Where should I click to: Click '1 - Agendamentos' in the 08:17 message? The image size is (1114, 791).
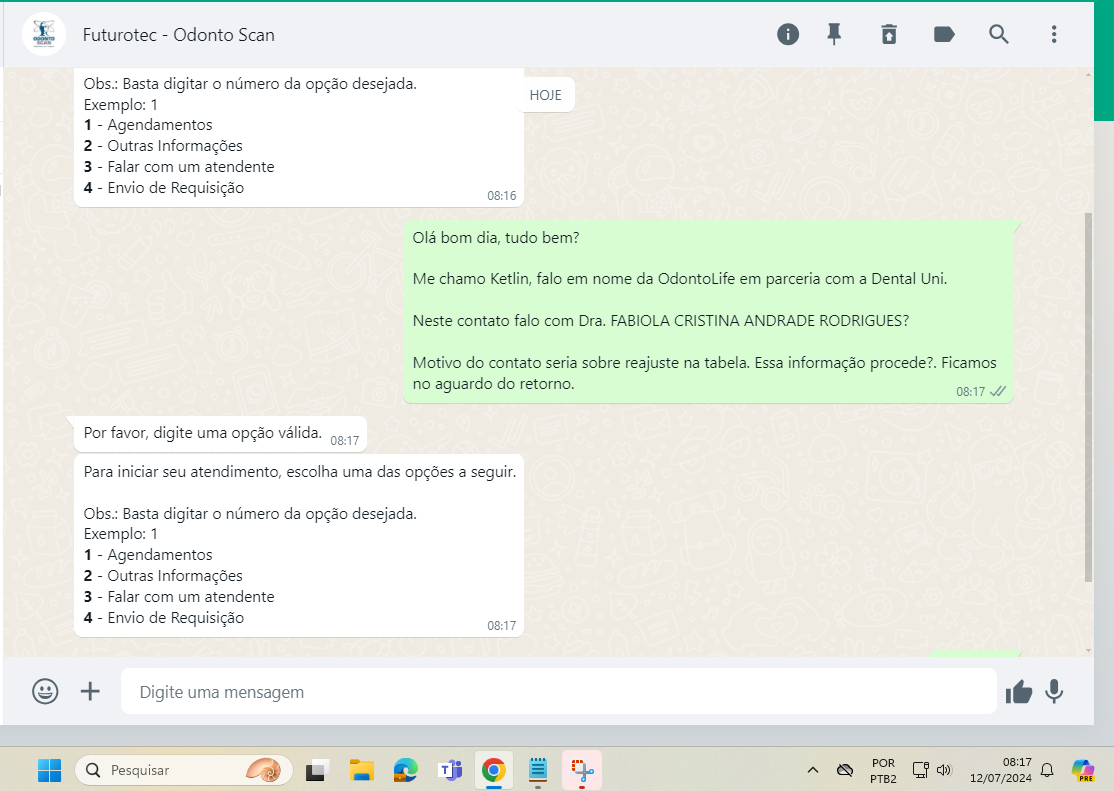[x=148, y=555]
